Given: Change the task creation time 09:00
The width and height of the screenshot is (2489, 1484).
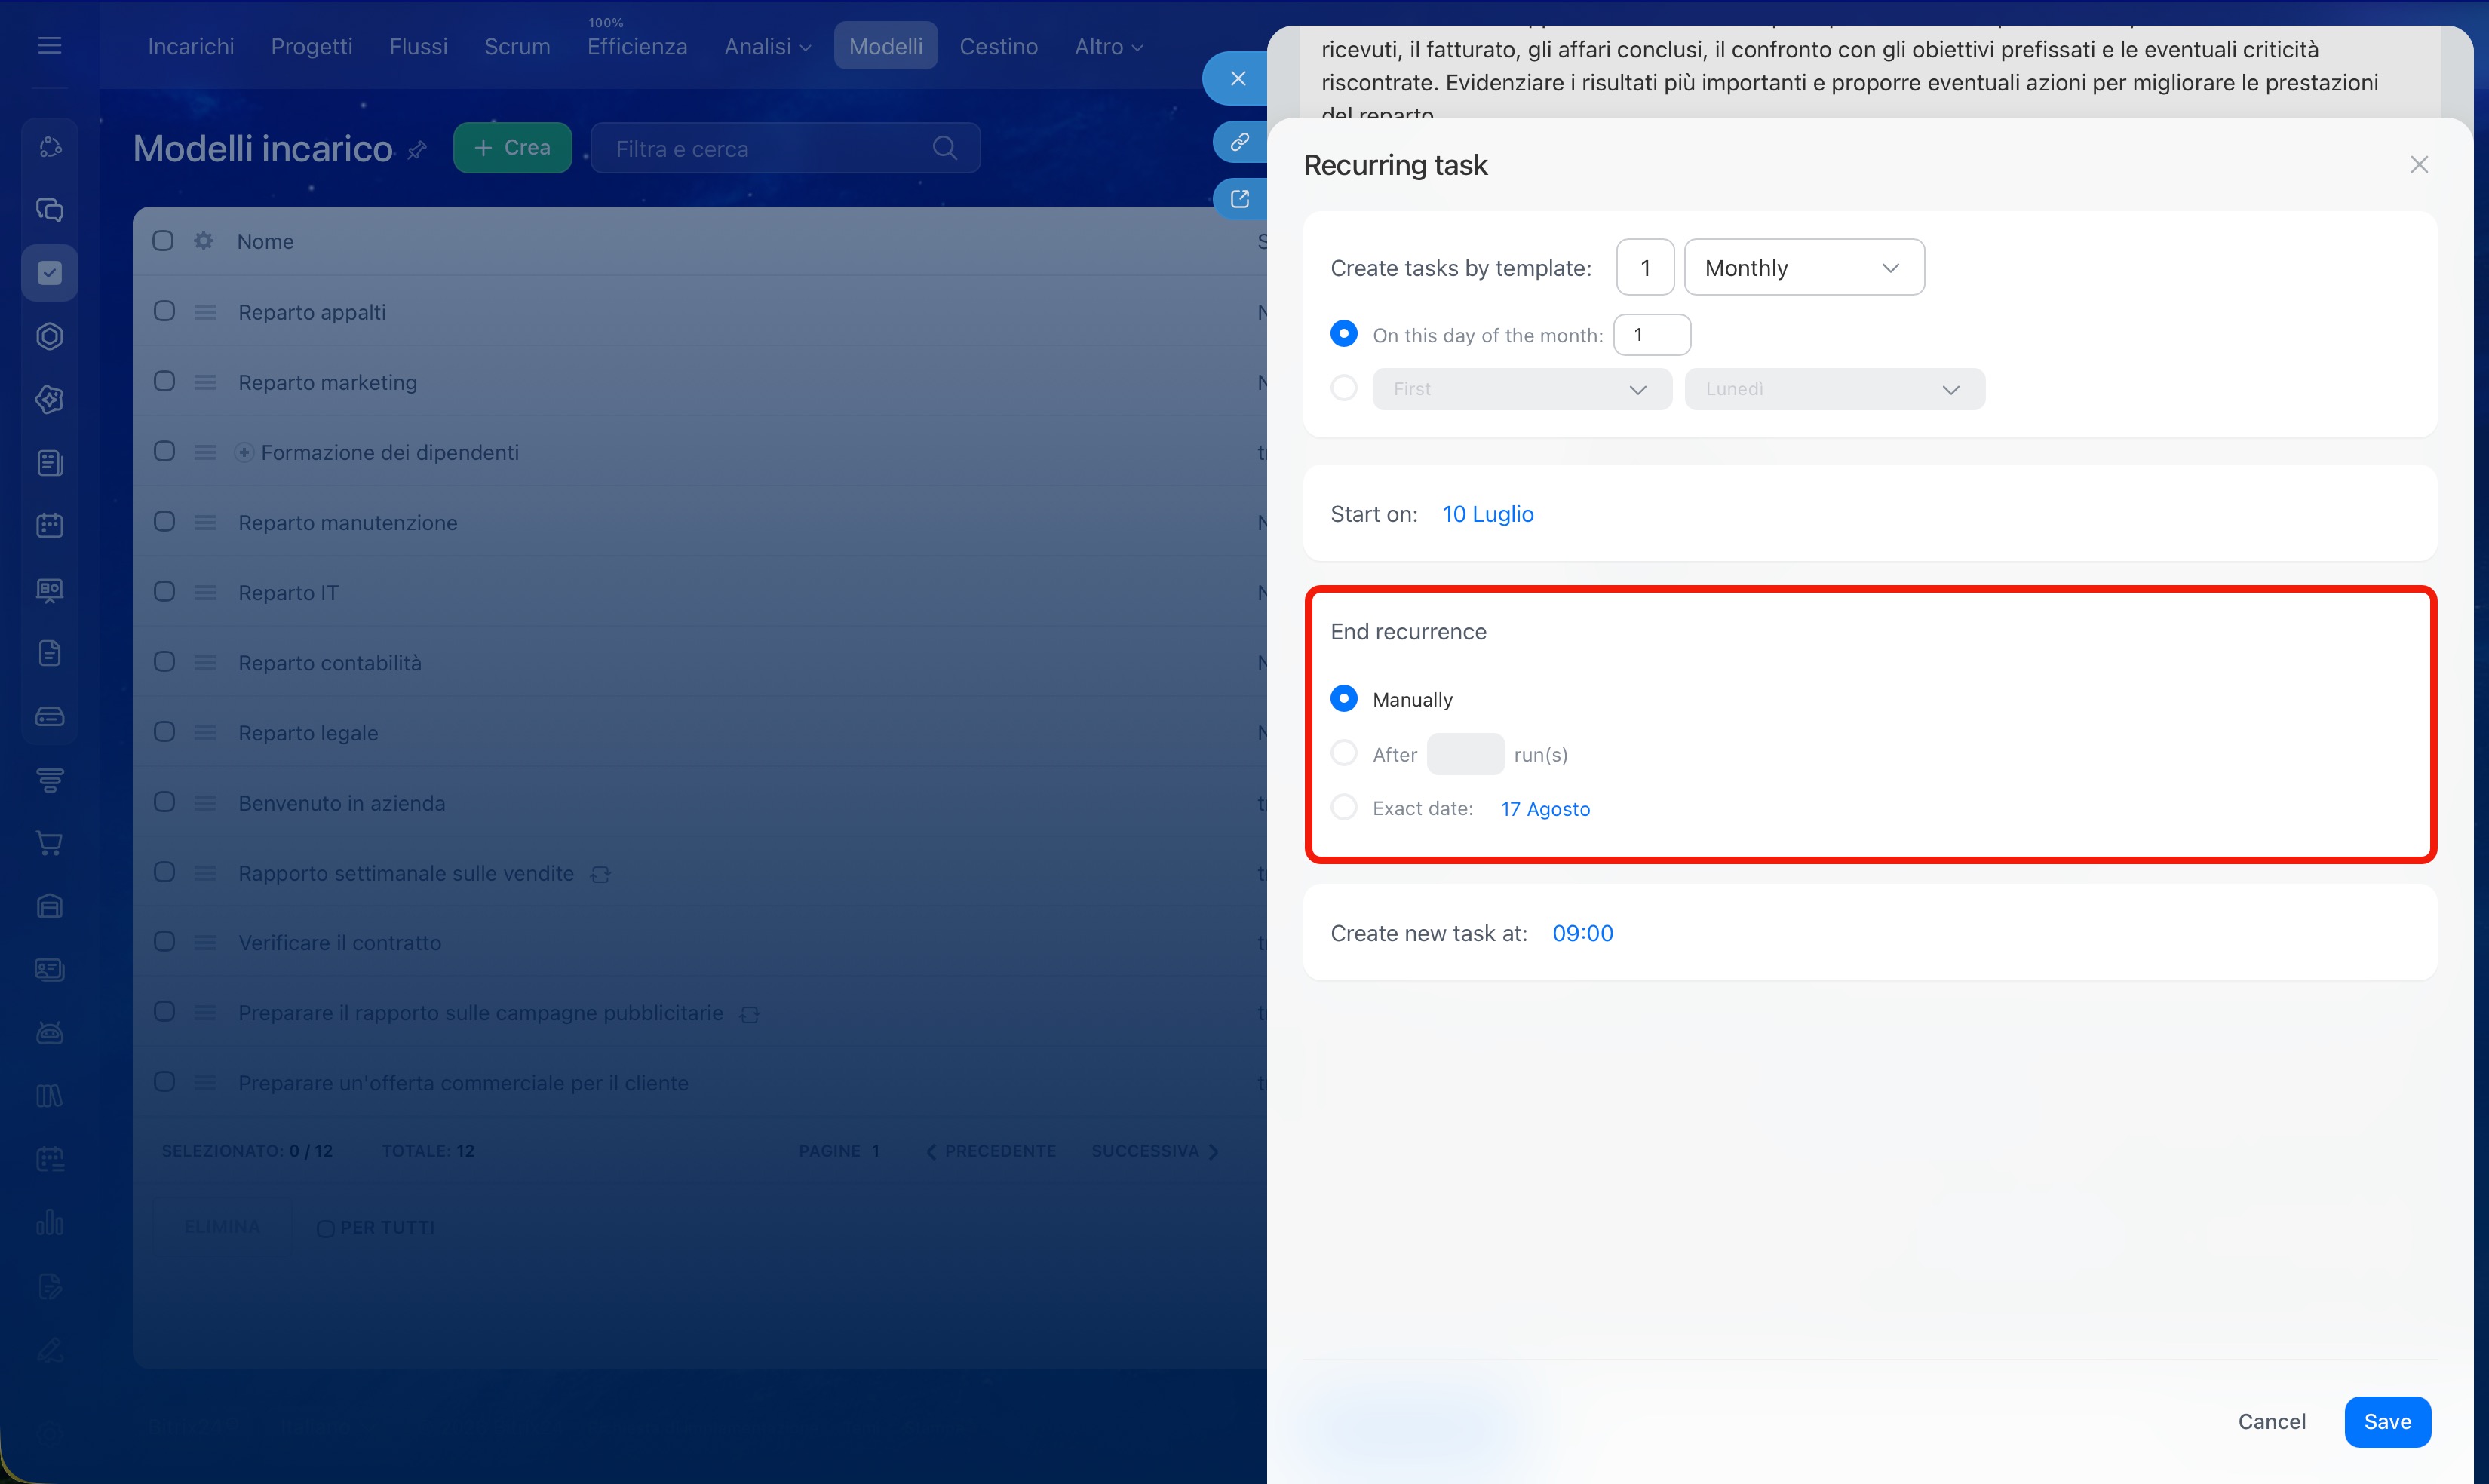Looking at the screenshot, I should coord(1582,933).
